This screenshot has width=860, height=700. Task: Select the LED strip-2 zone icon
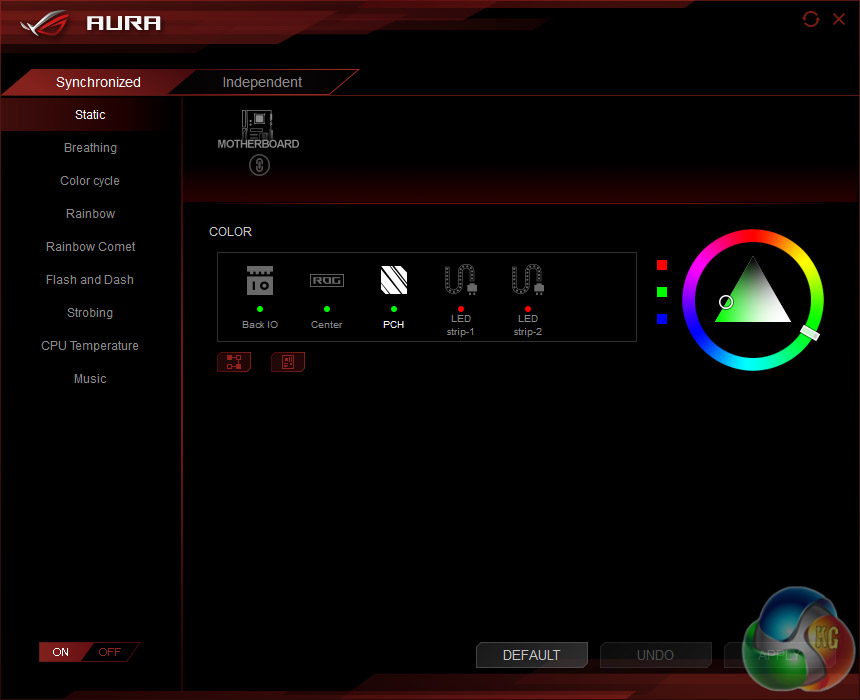(x=528, y=280)
